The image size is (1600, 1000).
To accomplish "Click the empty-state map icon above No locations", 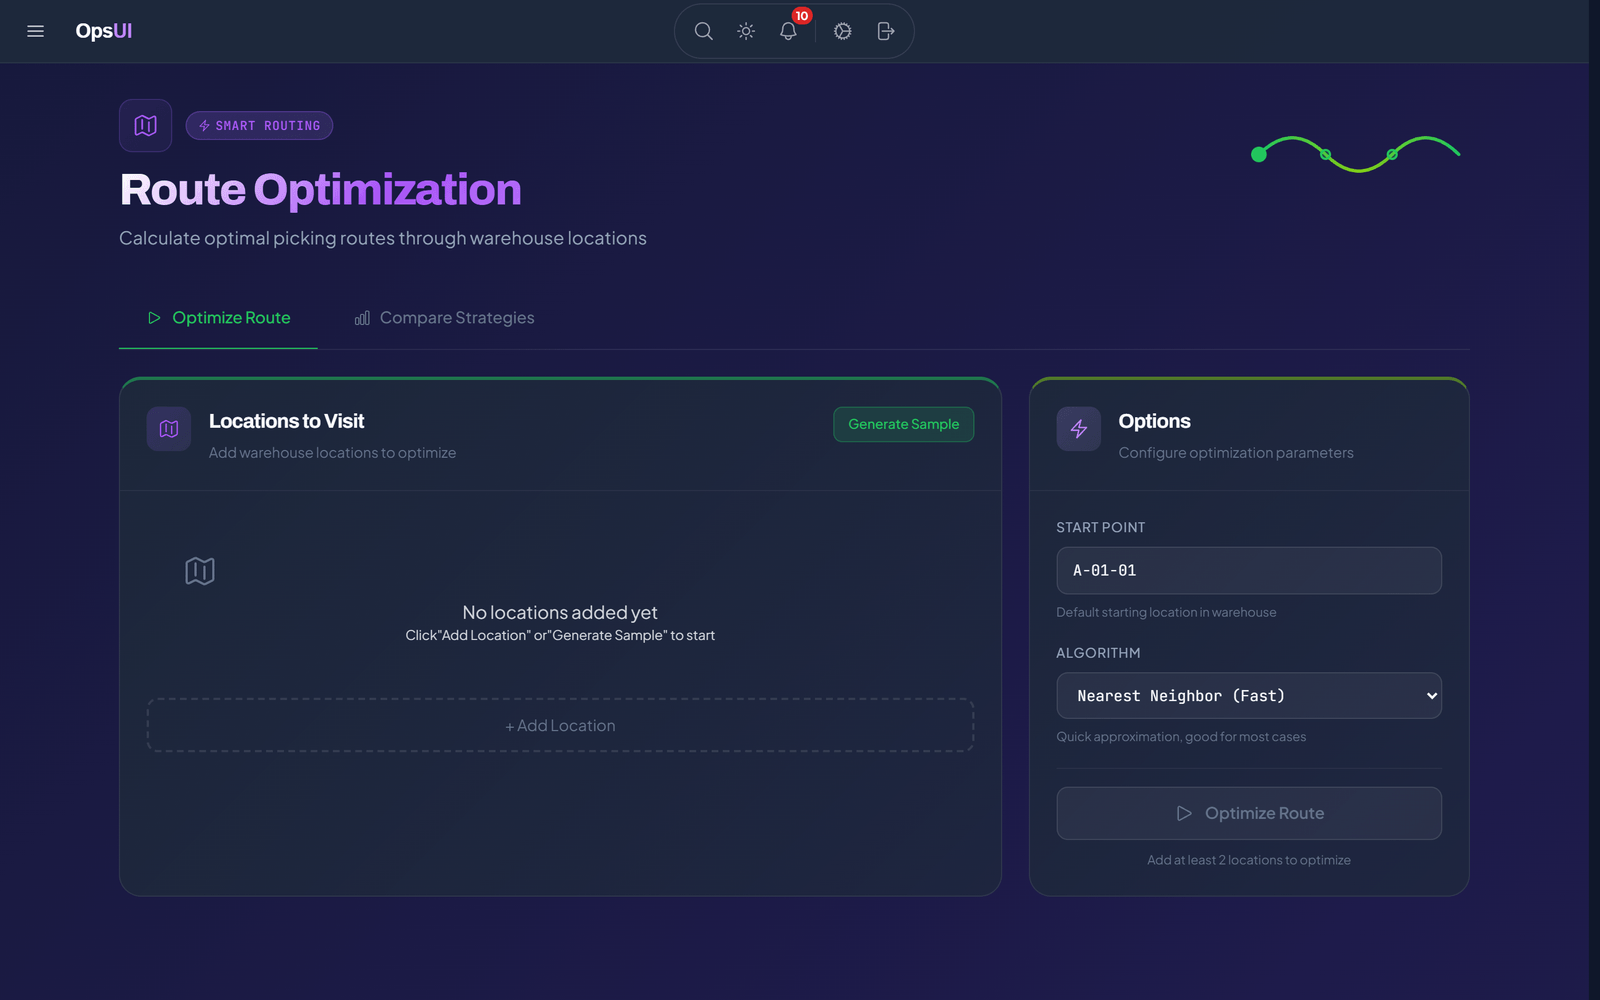I will [x=200, y=571].
